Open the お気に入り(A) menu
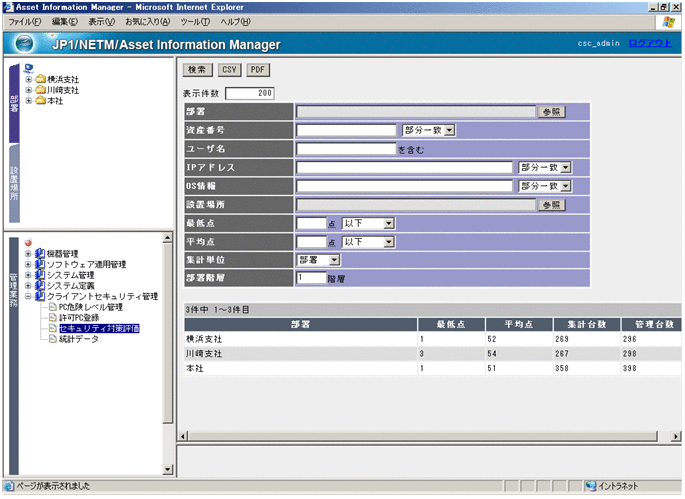 pos(147,21)
